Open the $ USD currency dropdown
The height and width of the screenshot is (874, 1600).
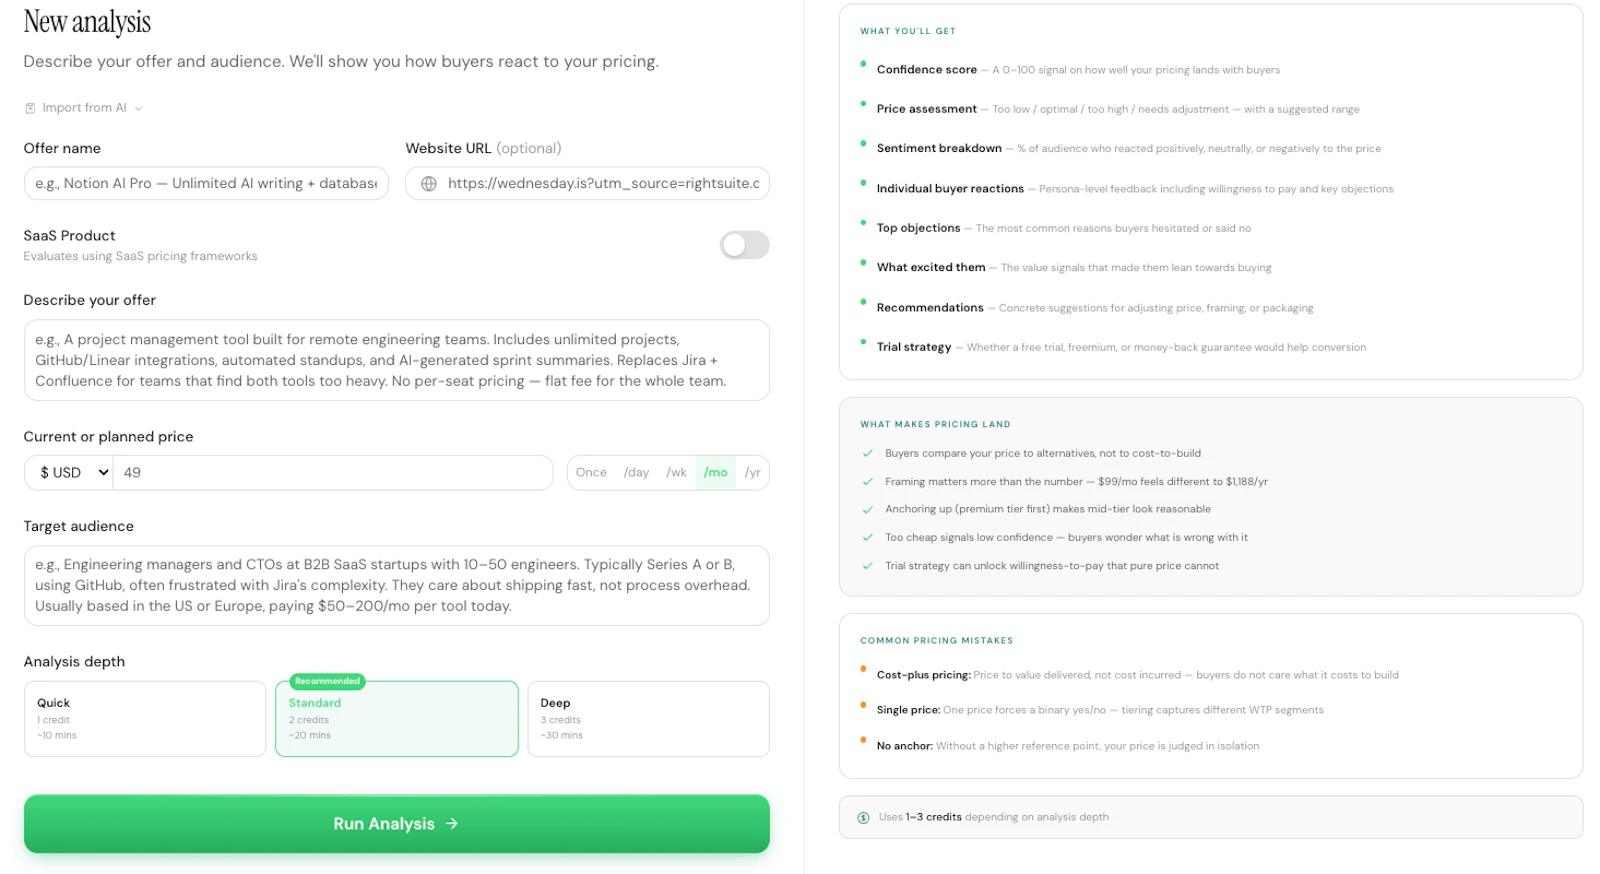[68, 472]
